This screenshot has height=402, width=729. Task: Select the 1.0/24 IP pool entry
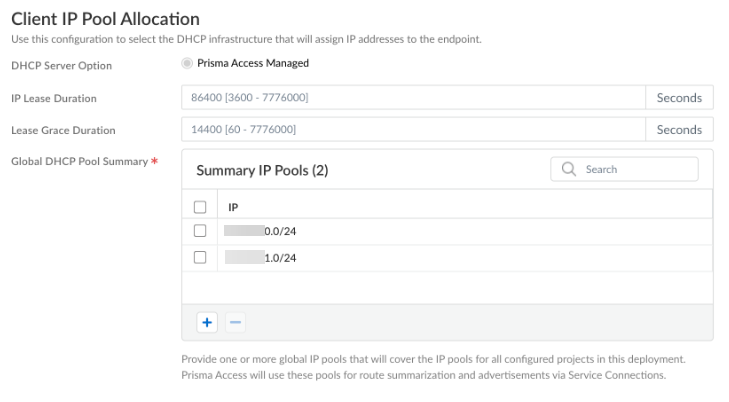(x=262, y=258)
